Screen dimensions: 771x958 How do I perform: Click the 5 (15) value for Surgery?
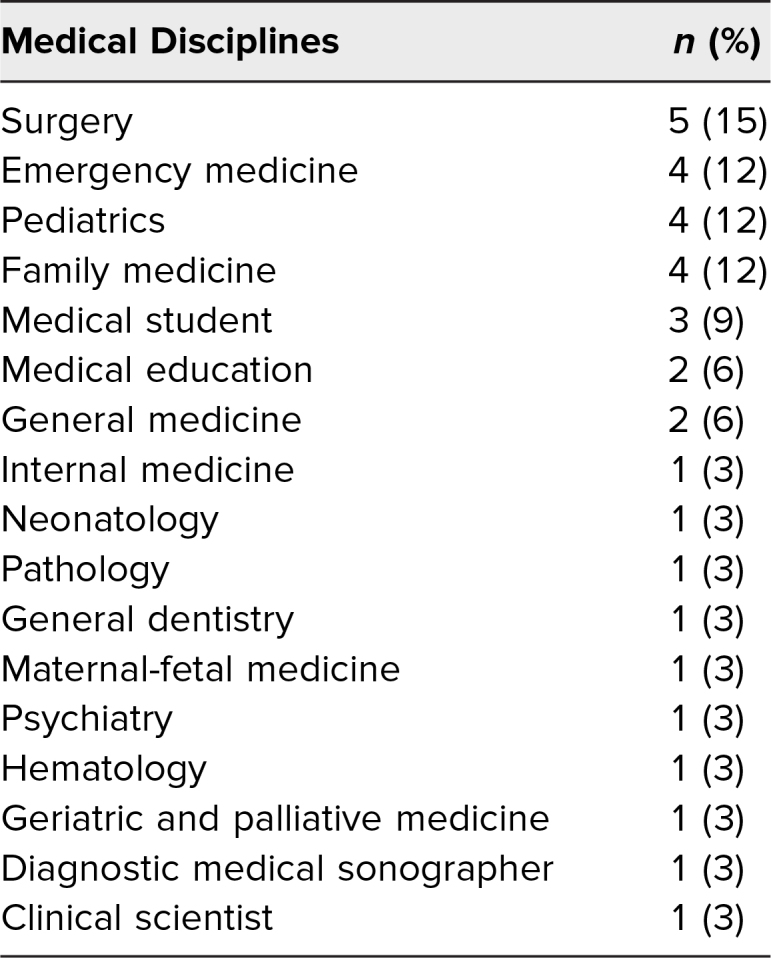718,122
